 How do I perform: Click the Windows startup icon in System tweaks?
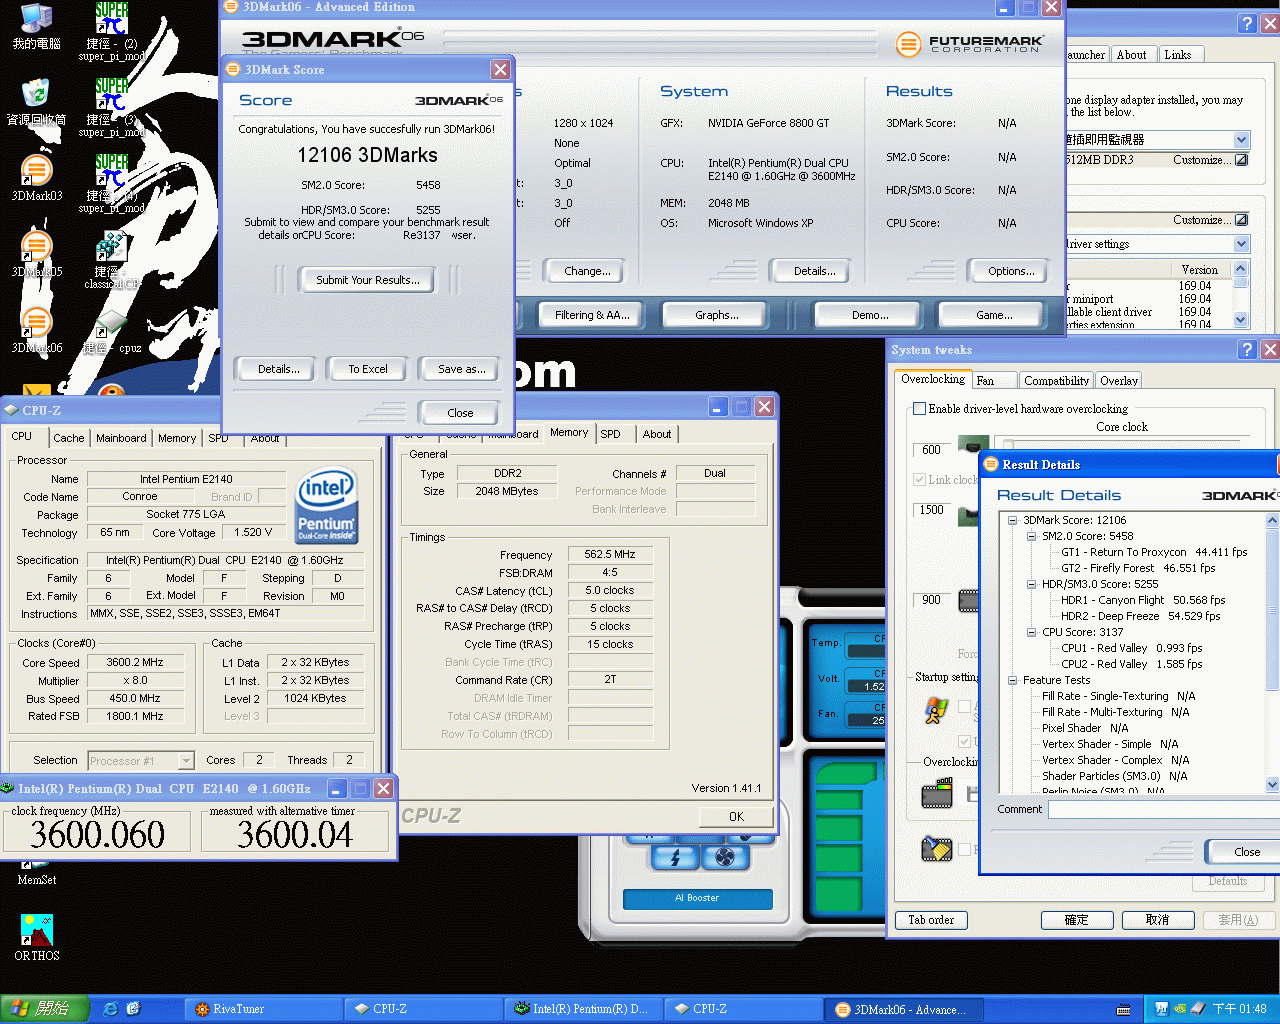click(x=936, y=709)
